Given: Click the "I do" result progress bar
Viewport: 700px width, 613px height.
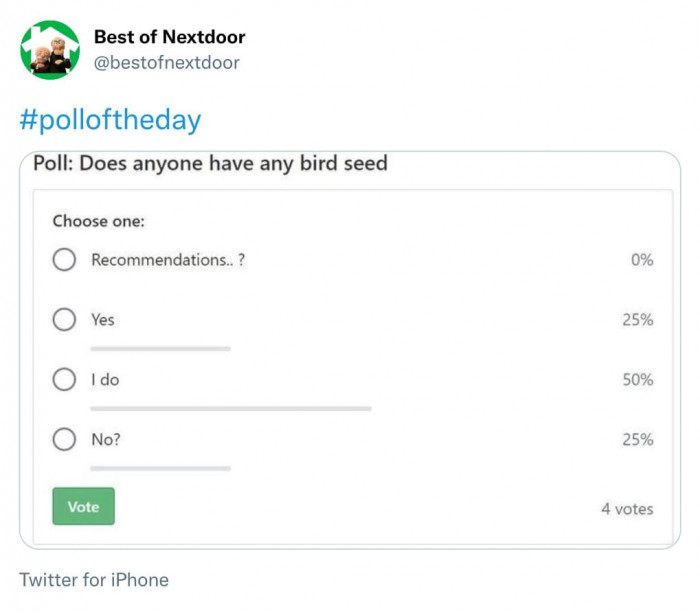Looking at the screenshot, I should [x=230, y=408].
